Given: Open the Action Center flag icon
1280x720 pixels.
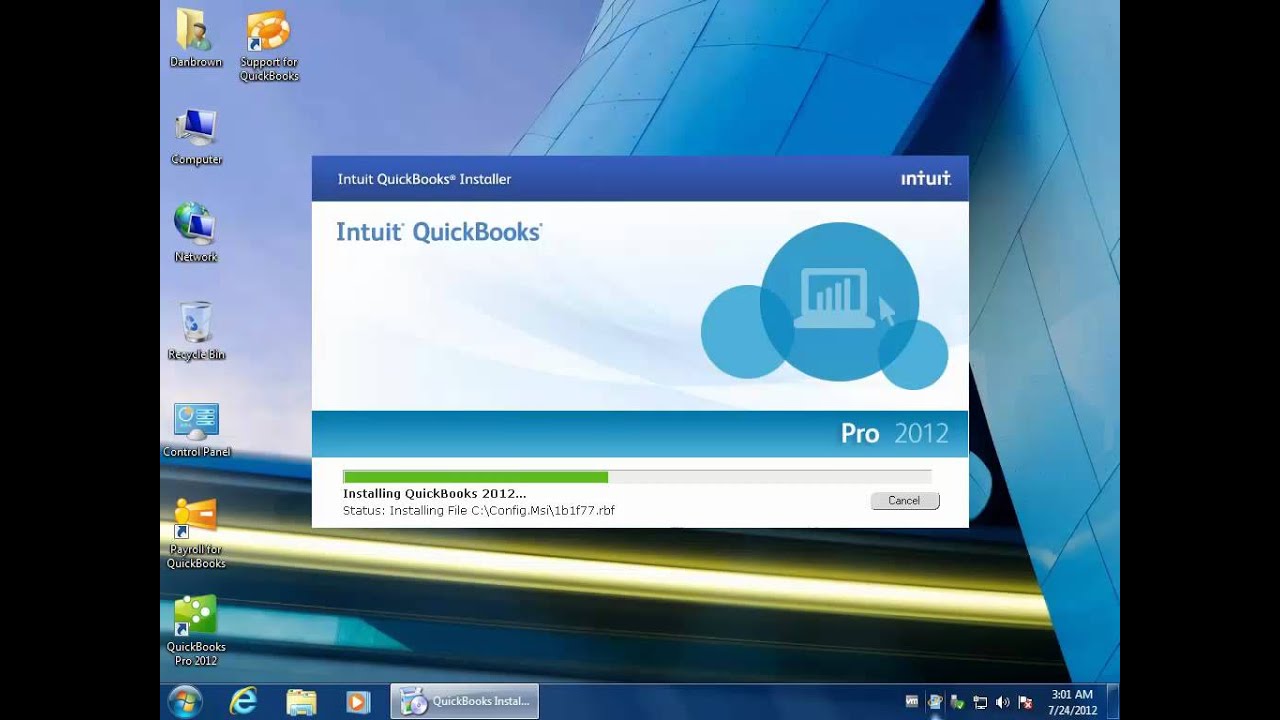Looking at the screenshot, I should (1025, 702).
